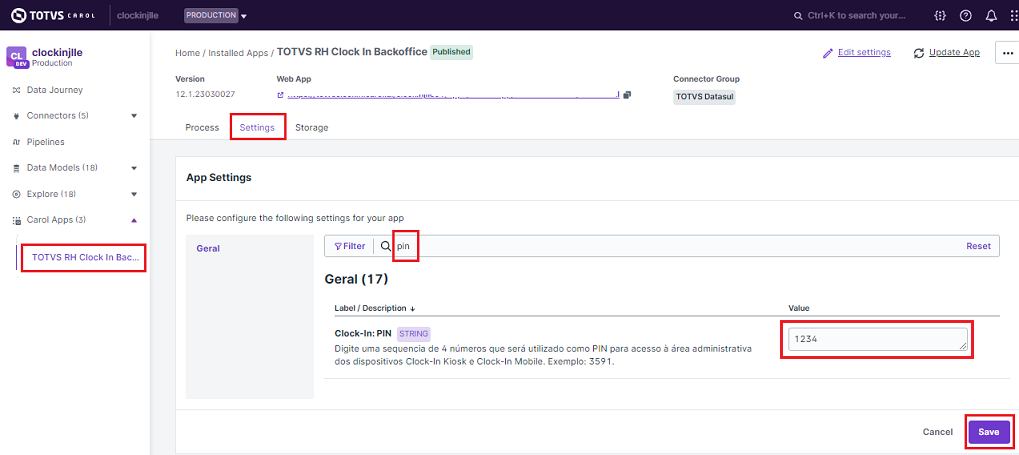Open the more options ellipsis button
The width and height of the screenshot is (1019, 455).
[1007, 53]
